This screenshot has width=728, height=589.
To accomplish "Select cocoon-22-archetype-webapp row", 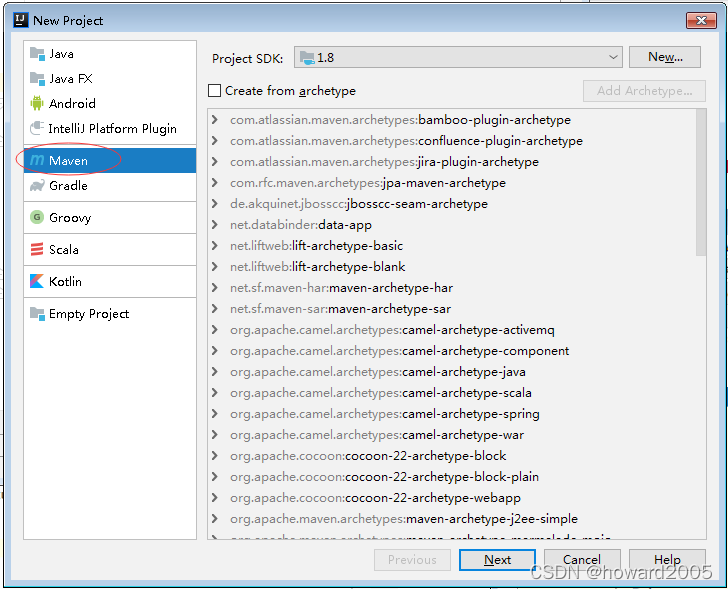I will 452,498.
